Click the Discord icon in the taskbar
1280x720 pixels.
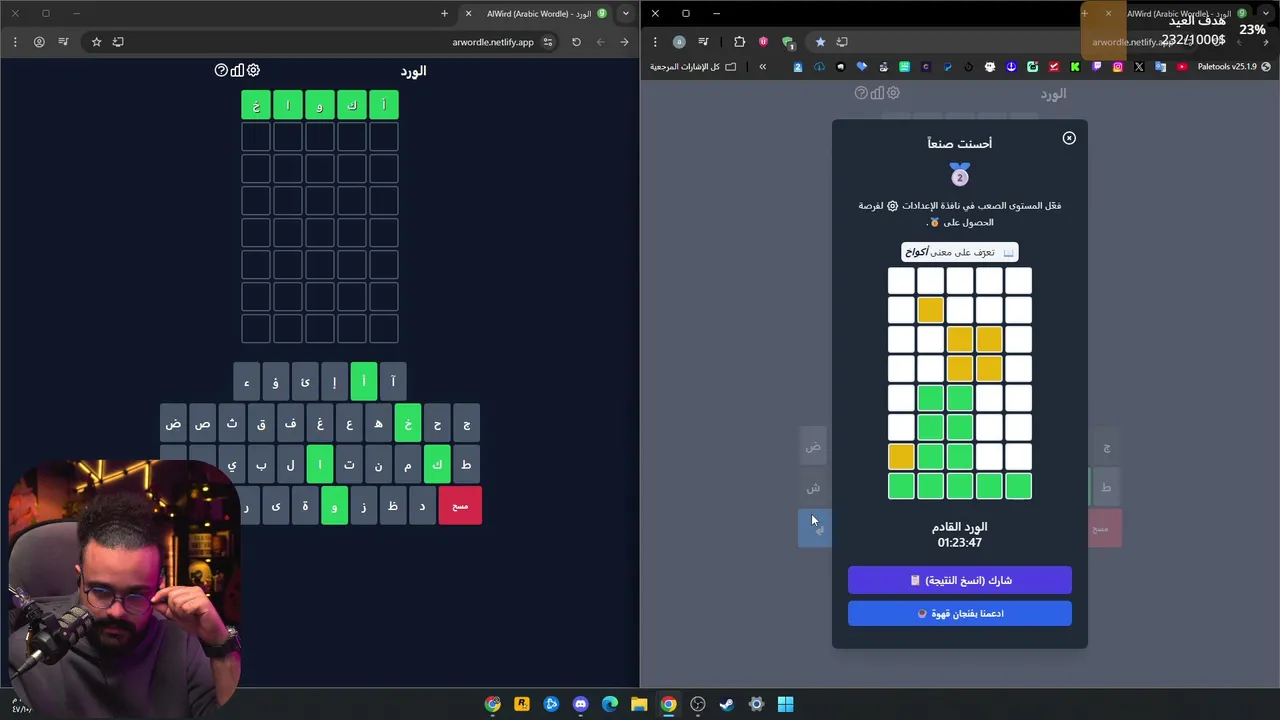580,704
